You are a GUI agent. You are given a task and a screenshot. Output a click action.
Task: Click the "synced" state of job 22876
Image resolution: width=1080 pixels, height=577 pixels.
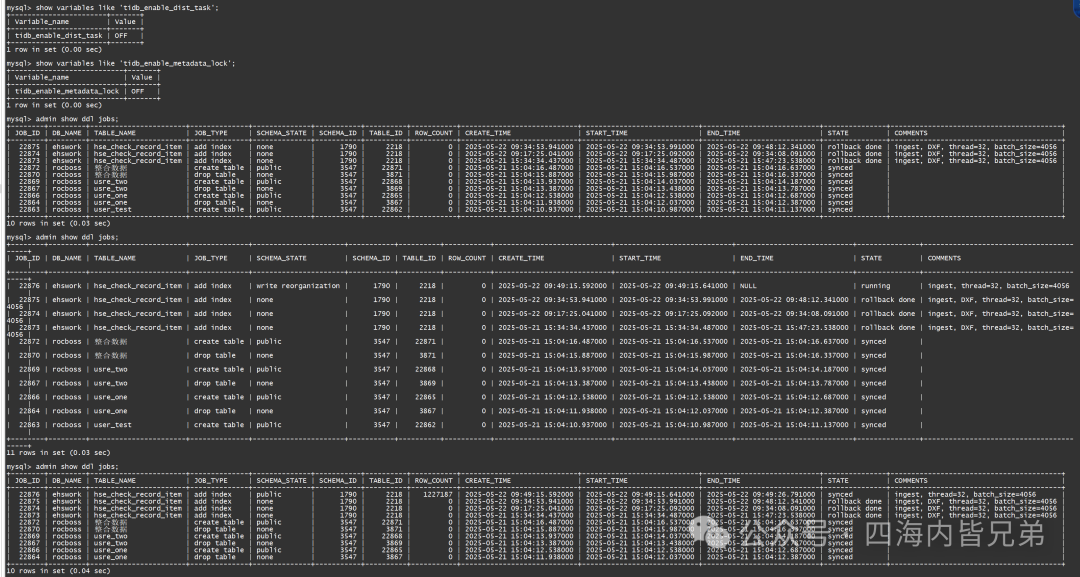pyautogui.click(x=840, y=494)
